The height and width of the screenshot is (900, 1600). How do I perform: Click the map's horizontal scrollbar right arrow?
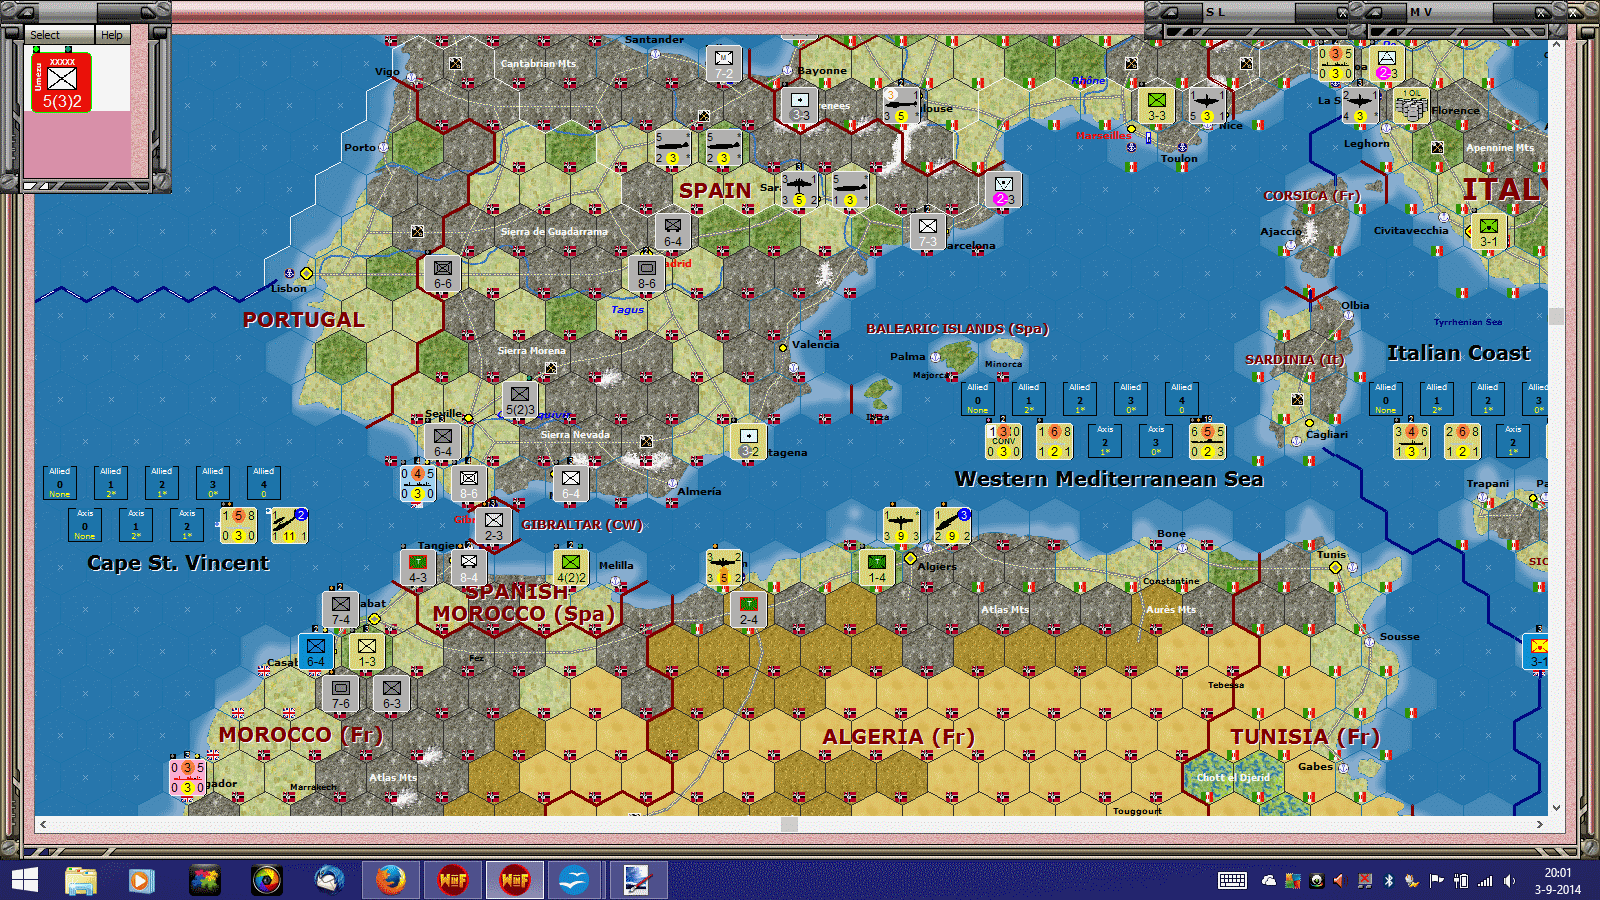click(x=1540, y=824)
